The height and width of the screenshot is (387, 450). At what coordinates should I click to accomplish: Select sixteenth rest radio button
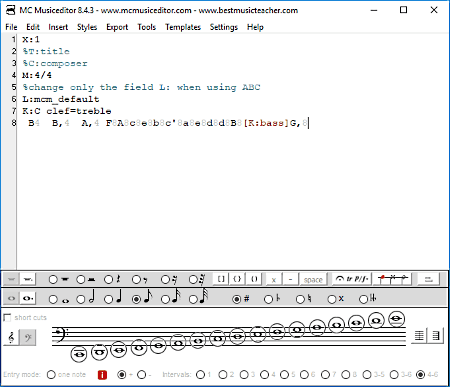(x=165, y=279)
